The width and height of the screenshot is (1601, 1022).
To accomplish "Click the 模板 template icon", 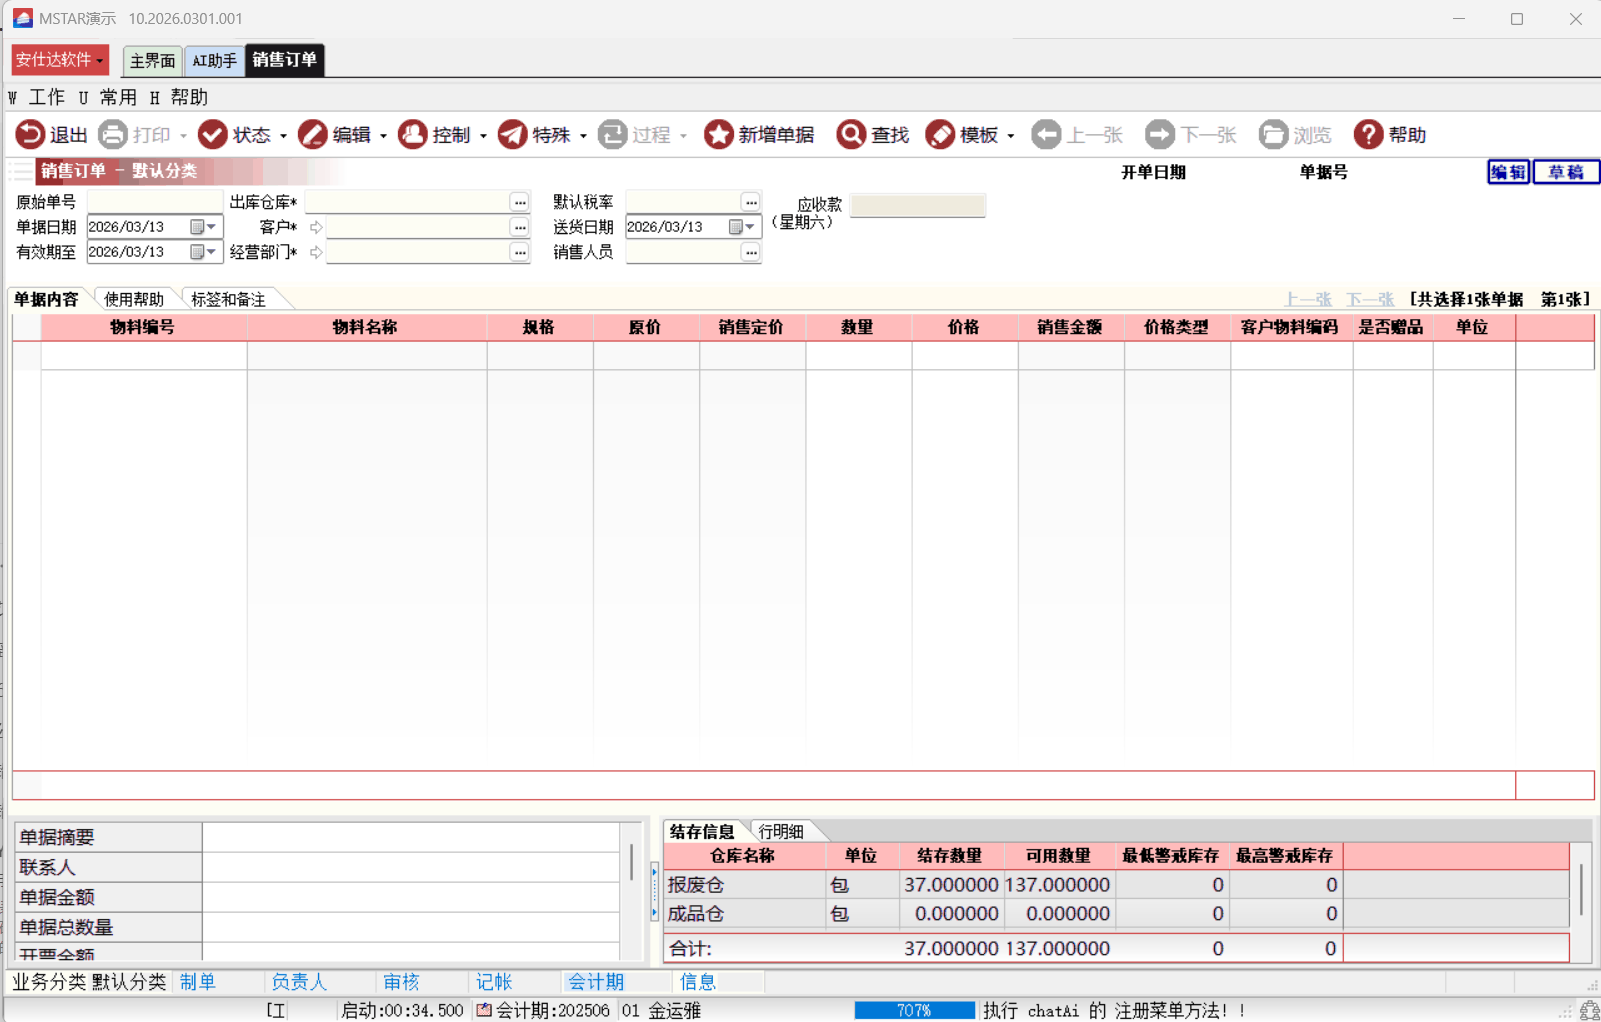I will click(x=940, y=134).
